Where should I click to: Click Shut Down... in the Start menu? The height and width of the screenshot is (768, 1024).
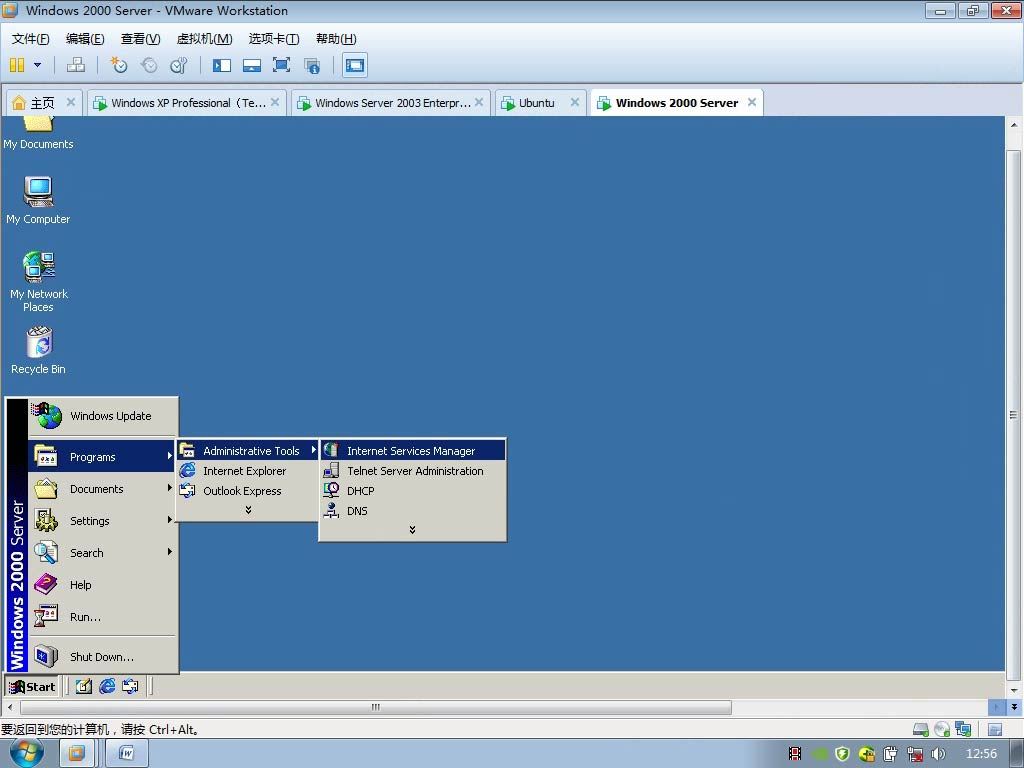pyautogui.click(x=102, y=656)
